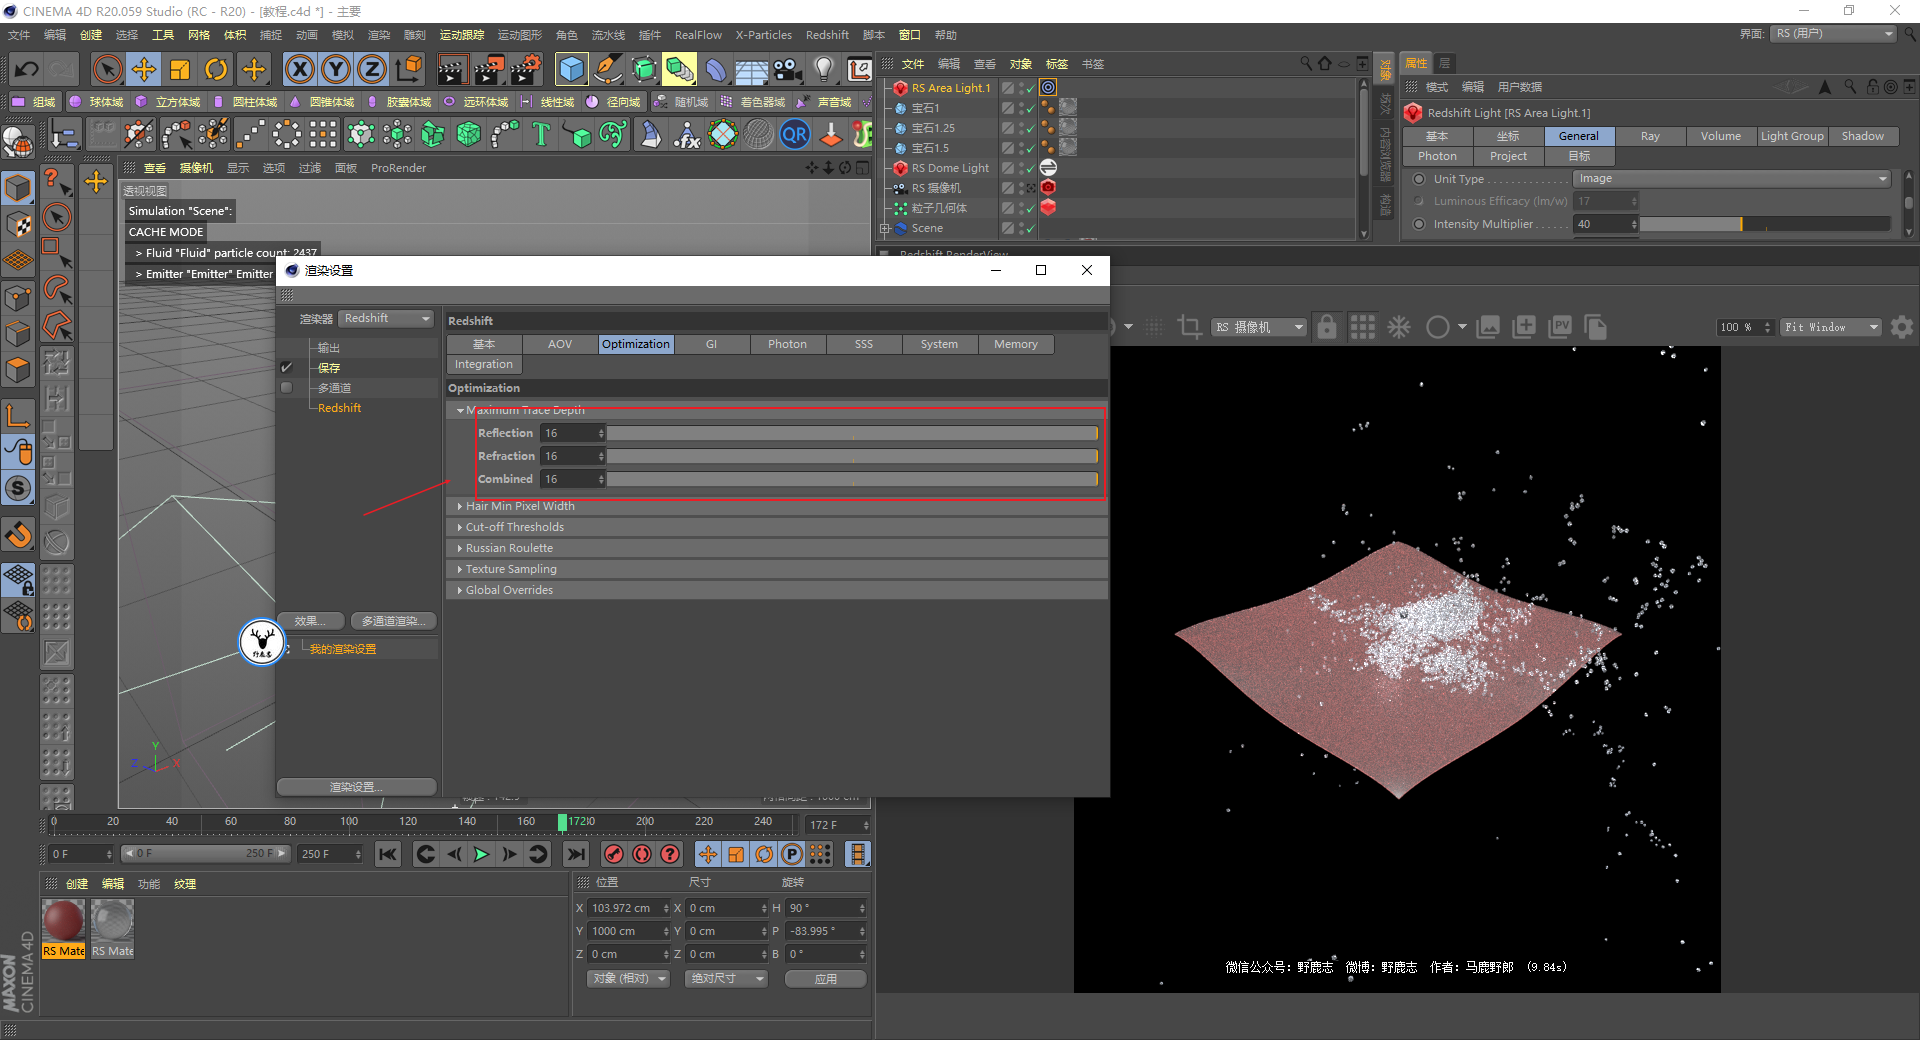The height and width of the screenshot is (1040, 1920).
Task: Click the Render View snowflake freeze icon
Action: pyautogui.click(x=1398, y=327)
